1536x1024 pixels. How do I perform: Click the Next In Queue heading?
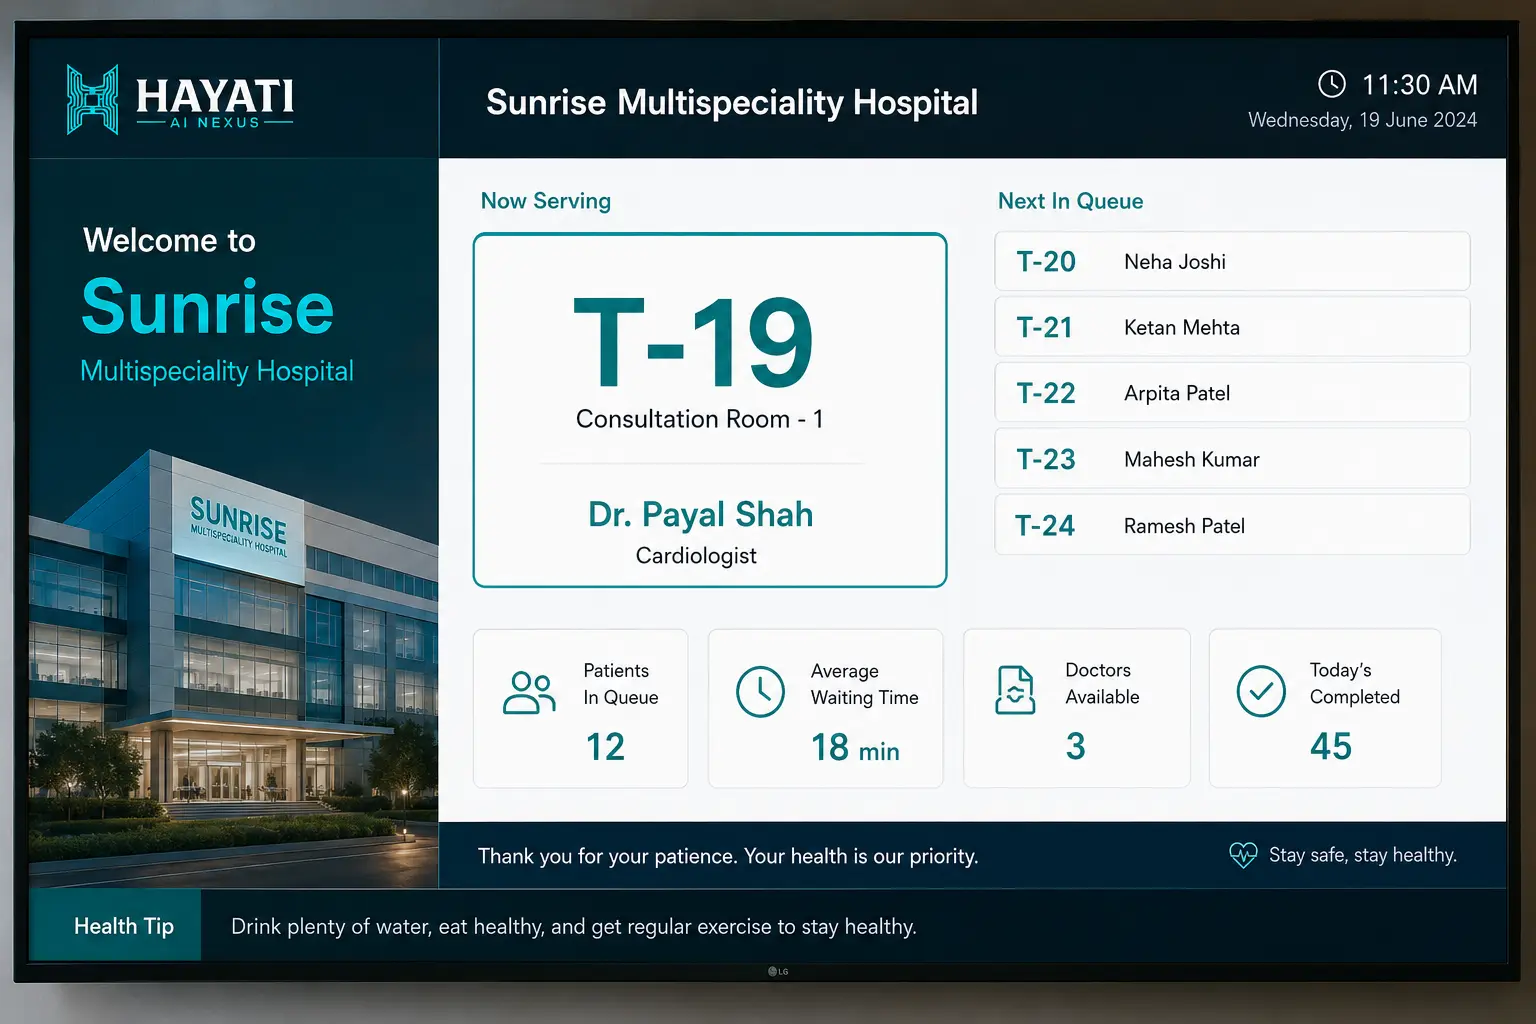(x=1070, y=201)
